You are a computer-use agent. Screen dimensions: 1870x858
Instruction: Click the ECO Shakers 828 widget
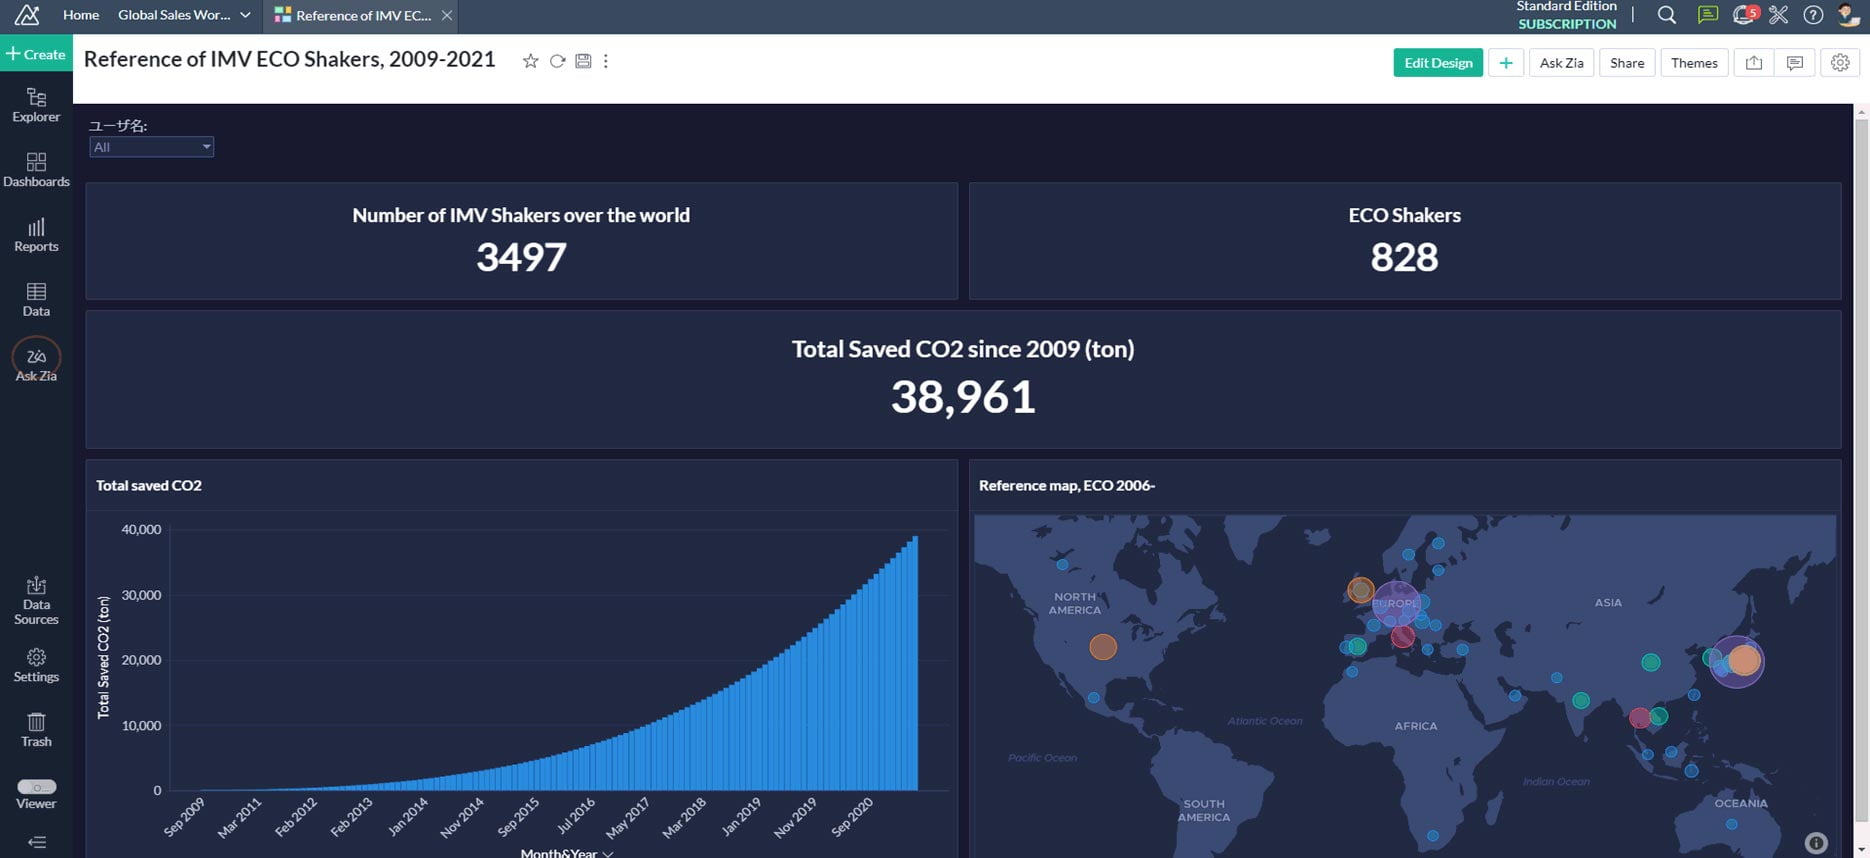(1404, 241)
